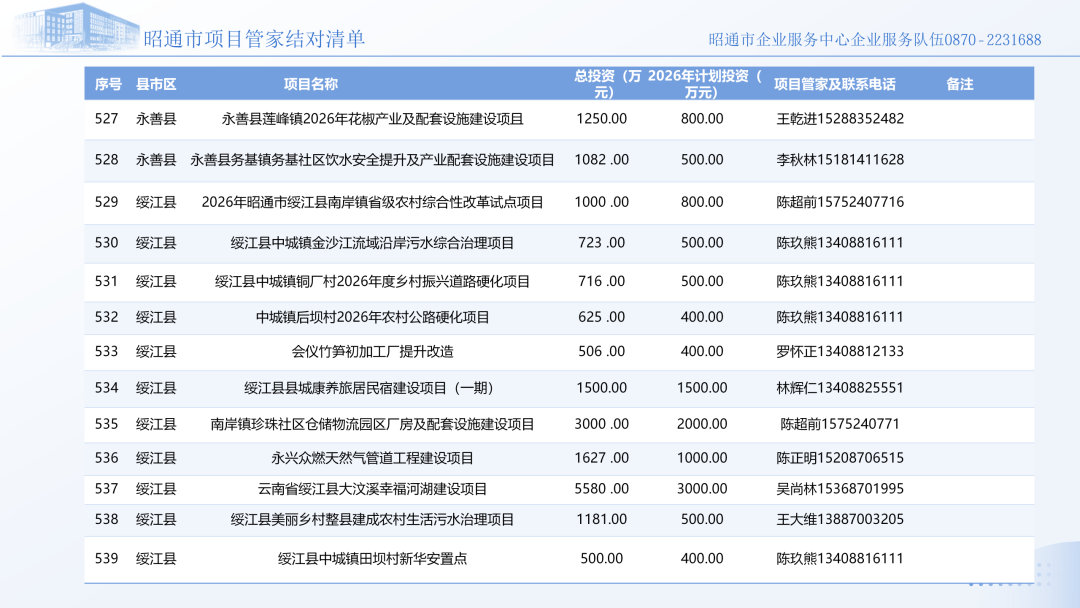Click contact 陈超前15752407716
Screen dimensions: 1080x608
[840, 202]
